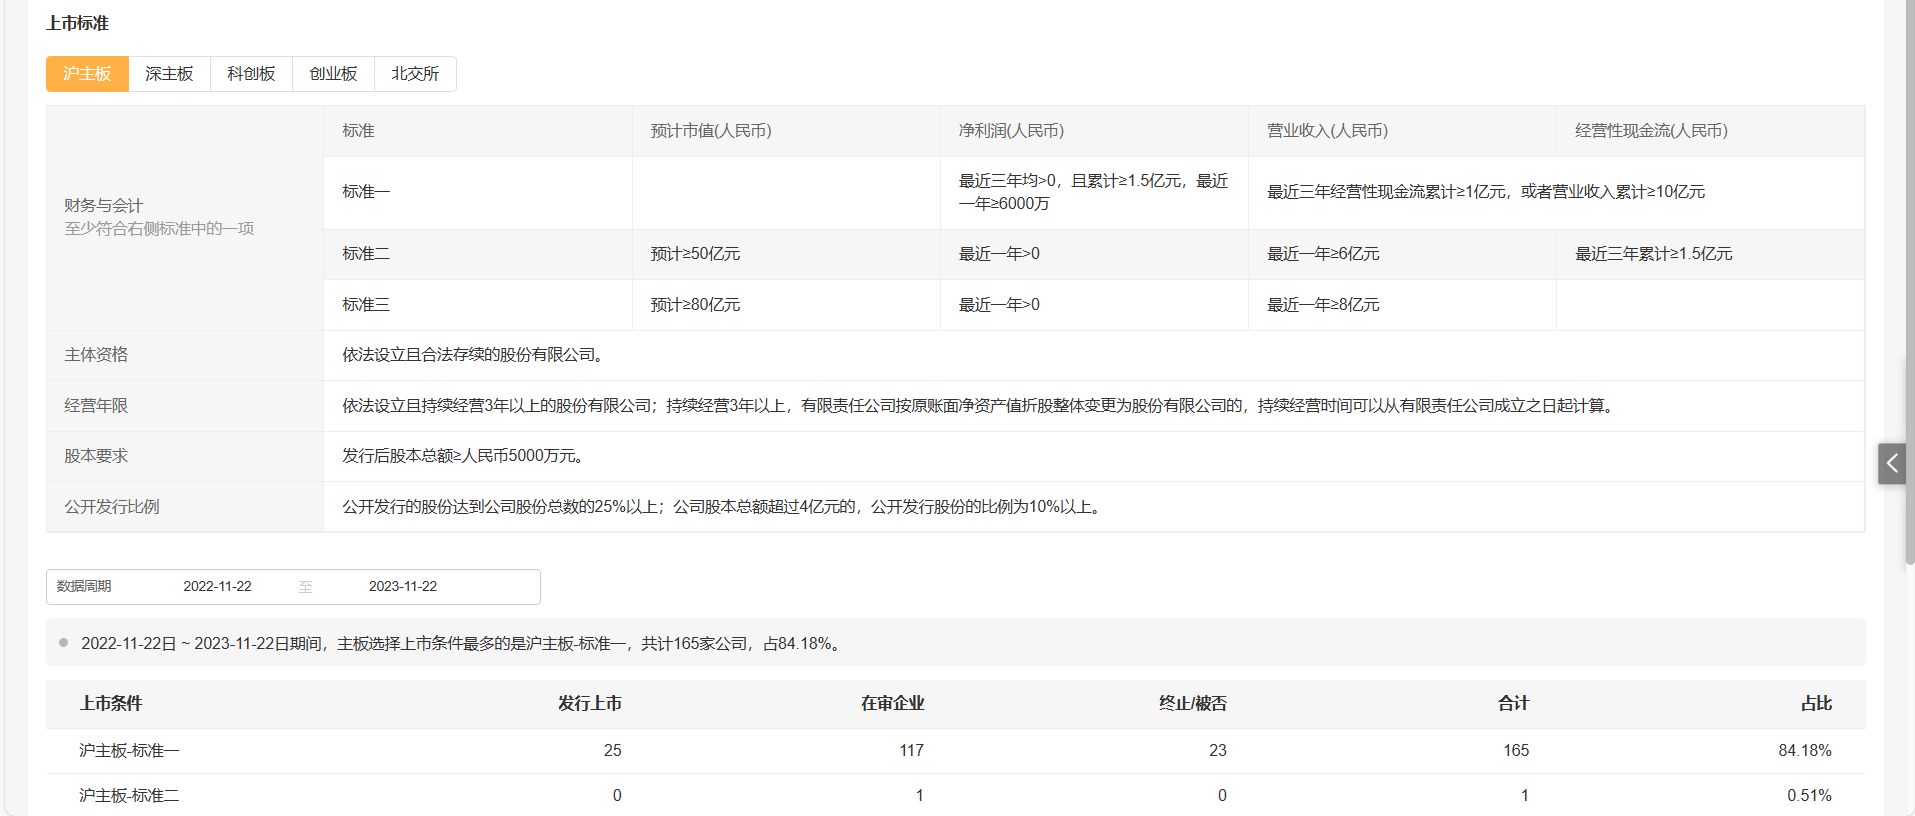This screenshot has width=1915, height=816.
Task: Click the 在审企业 column header
Action: click(892, 704)
